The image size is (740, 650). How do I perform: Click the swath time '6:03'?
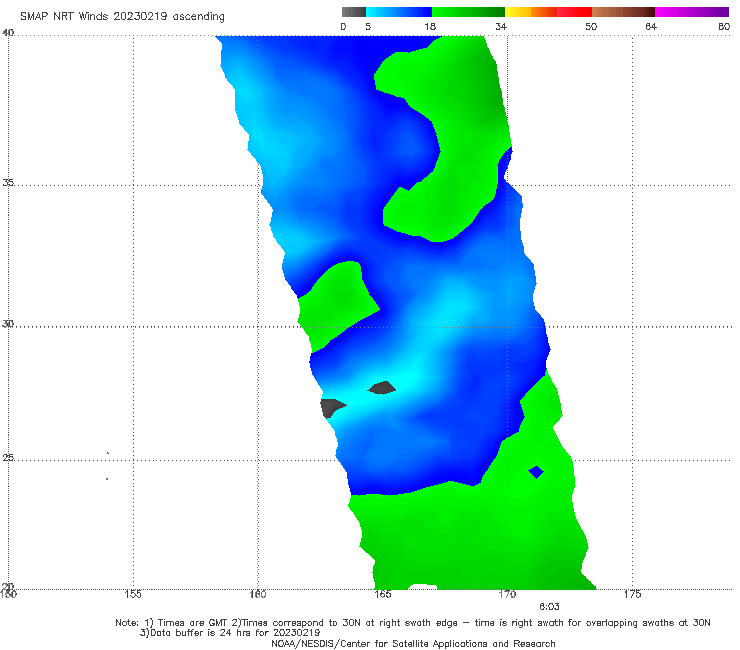click(x=549, y=607)
